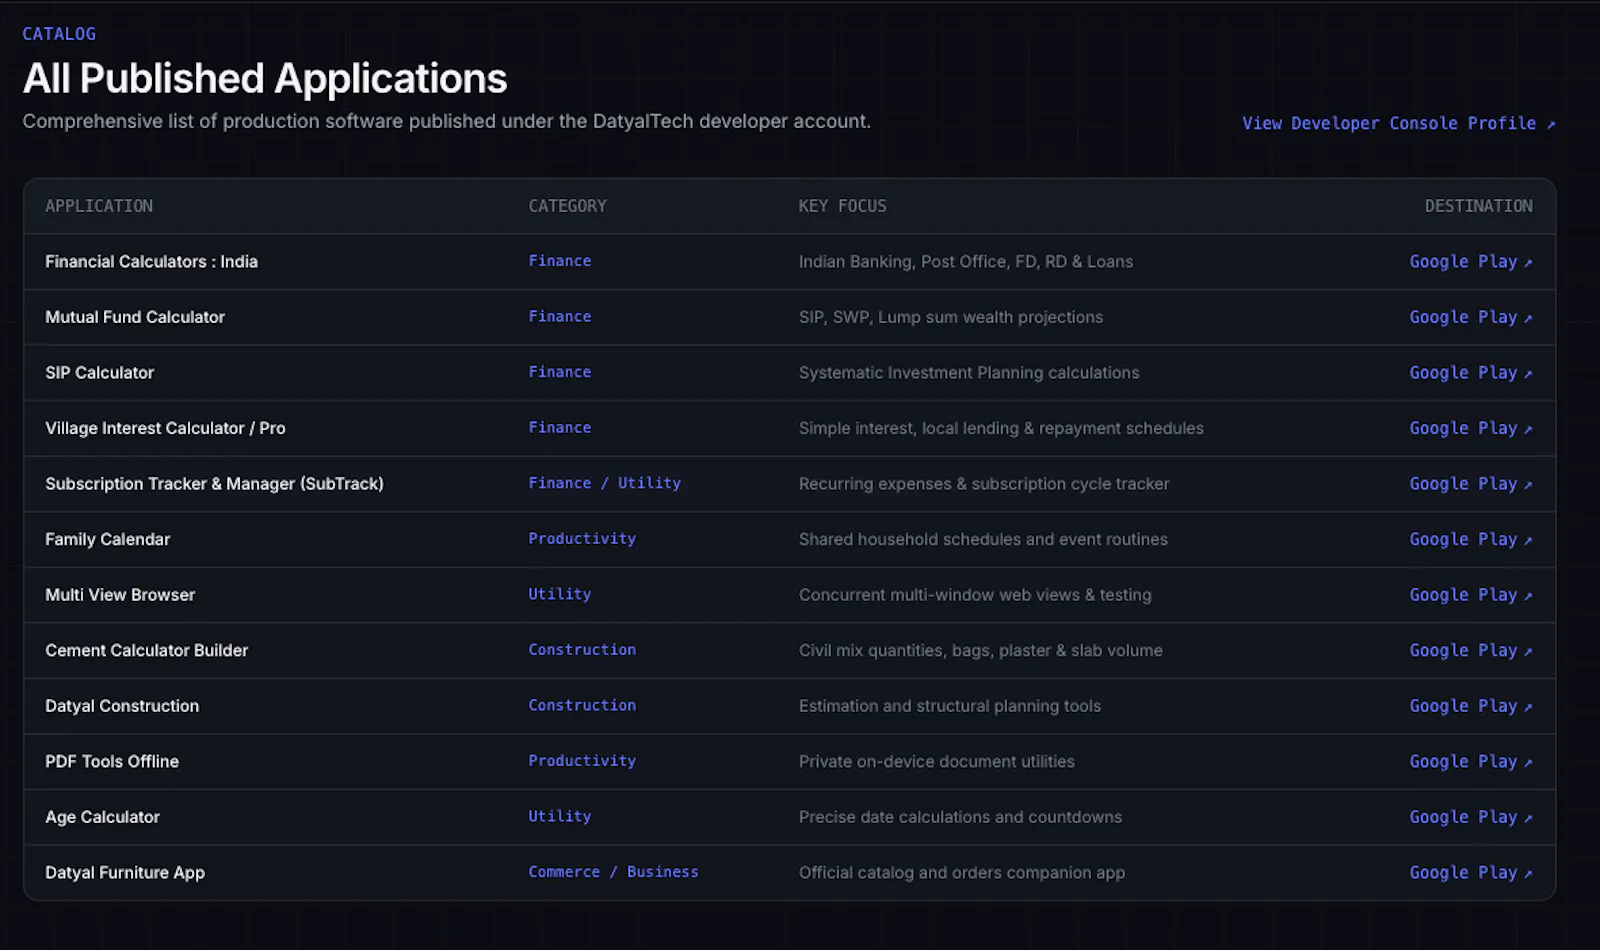The image size is (1600, 950).
Task: Select the Cement Calculator Builder app name
Action: [146, 650]
